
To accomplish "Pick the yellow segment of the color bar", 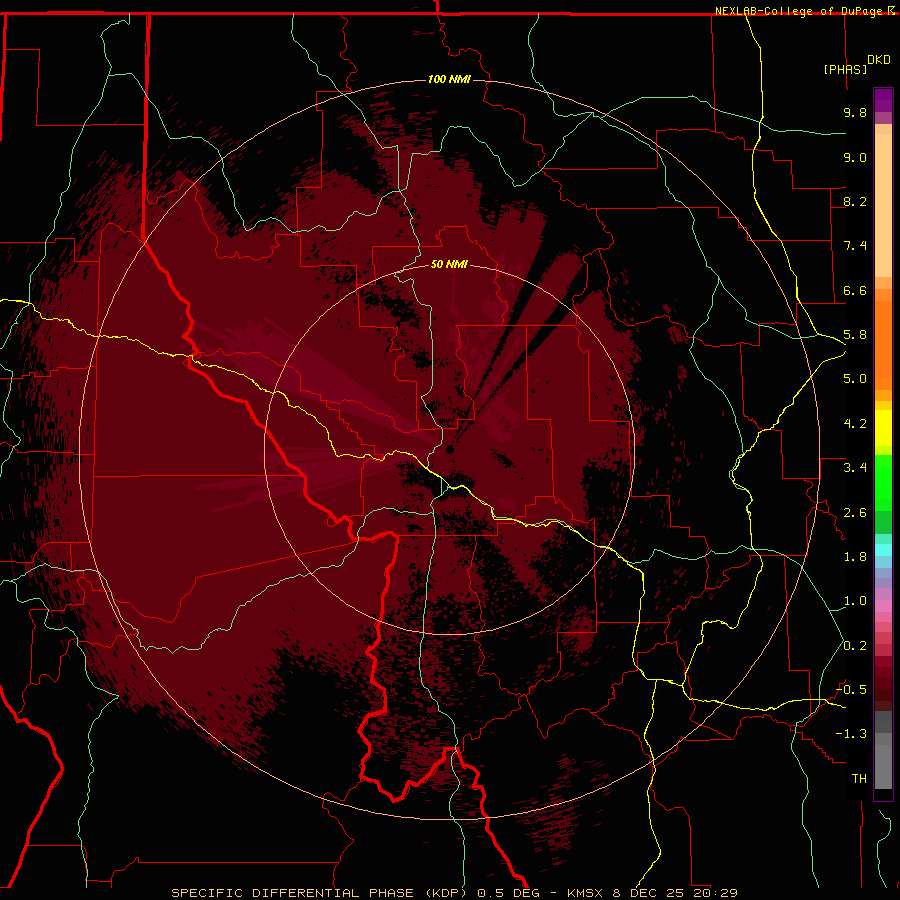I will [883, 428].
